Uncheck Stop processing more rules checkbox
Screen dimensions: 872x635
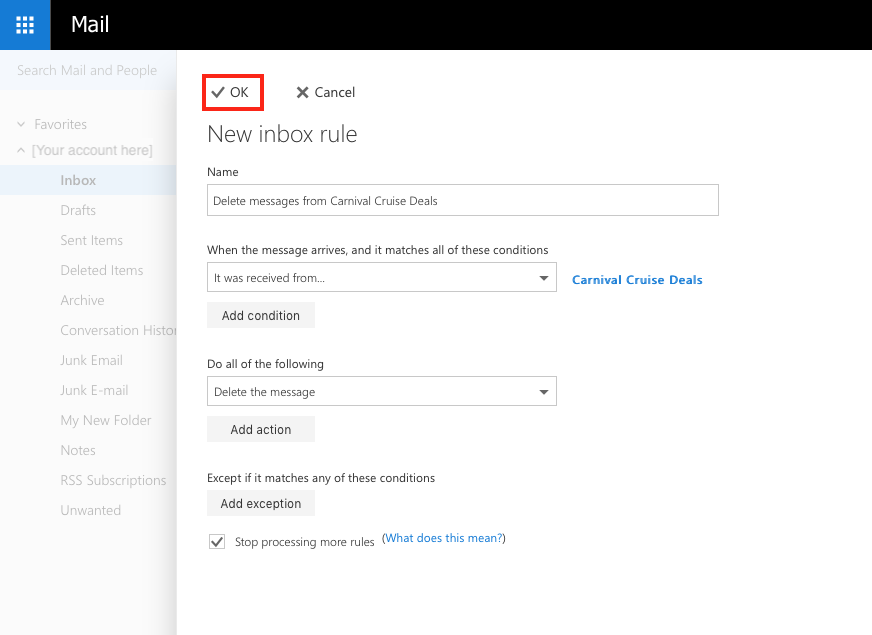[217, 542]
